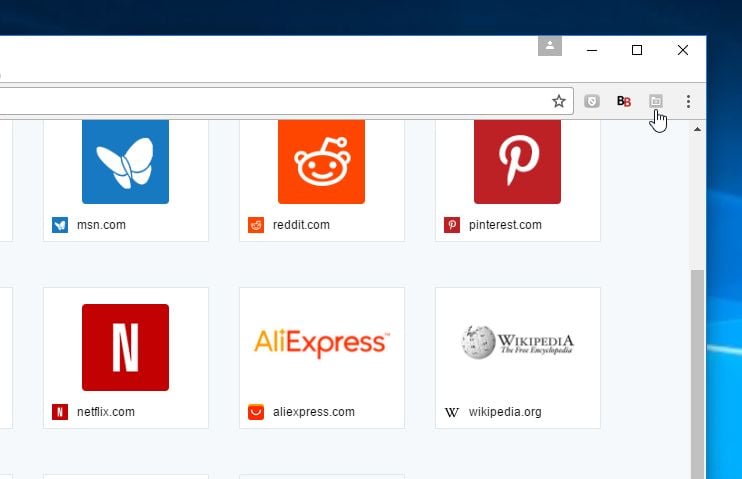The width and height of the screenshot is (742, 479).
Task: Minimize the browser window
Action: (592, 50)
